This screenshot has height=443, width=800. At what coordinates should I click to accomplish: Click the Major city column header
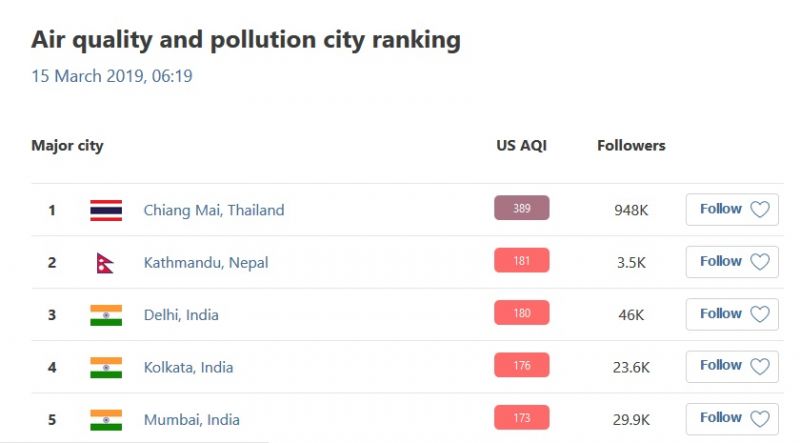tap(67, 146)
